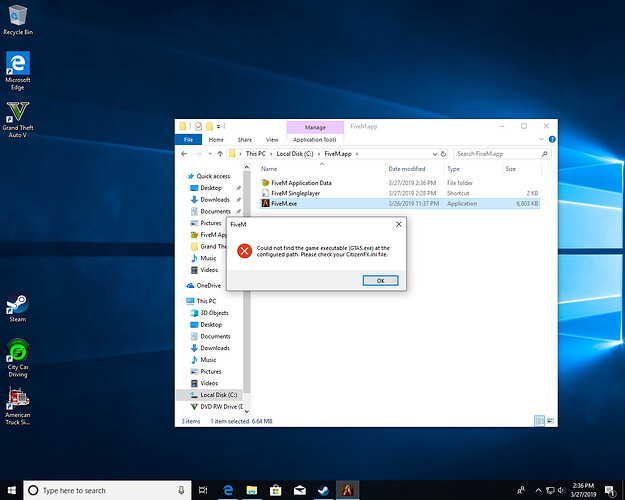Select the FiveM Application Data folder
The width and height of the screenshot is (625, 500).
click(300, 183)
